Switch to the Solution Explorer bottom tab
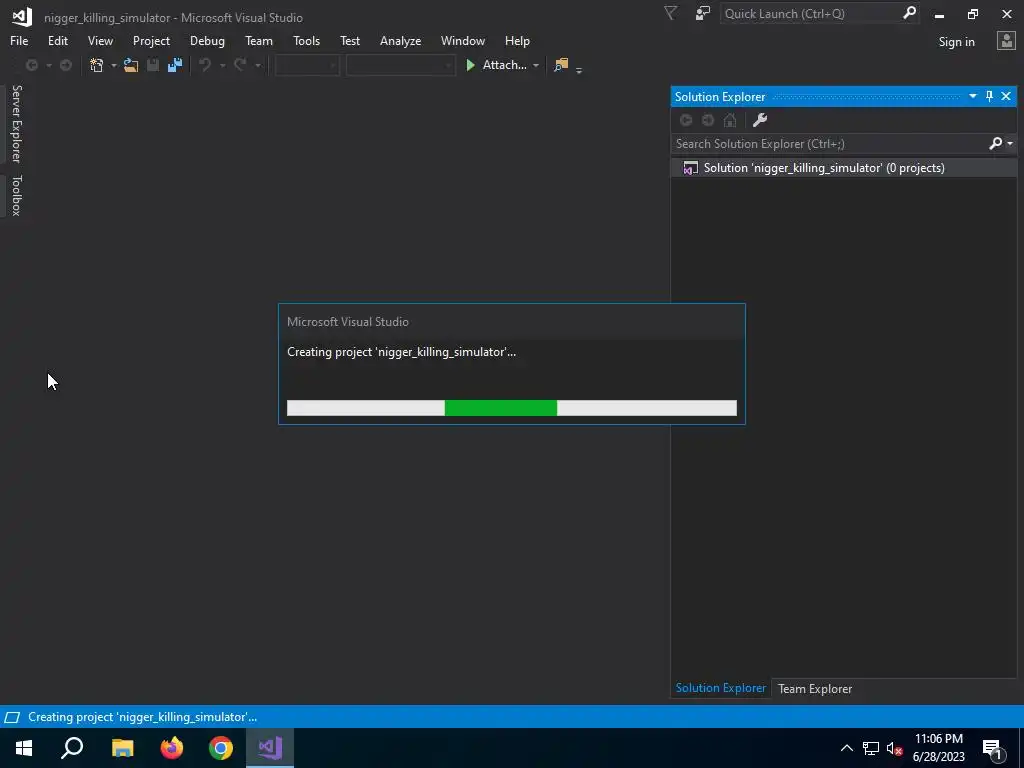Viewport: 1024px width, 768px height. 720,688
